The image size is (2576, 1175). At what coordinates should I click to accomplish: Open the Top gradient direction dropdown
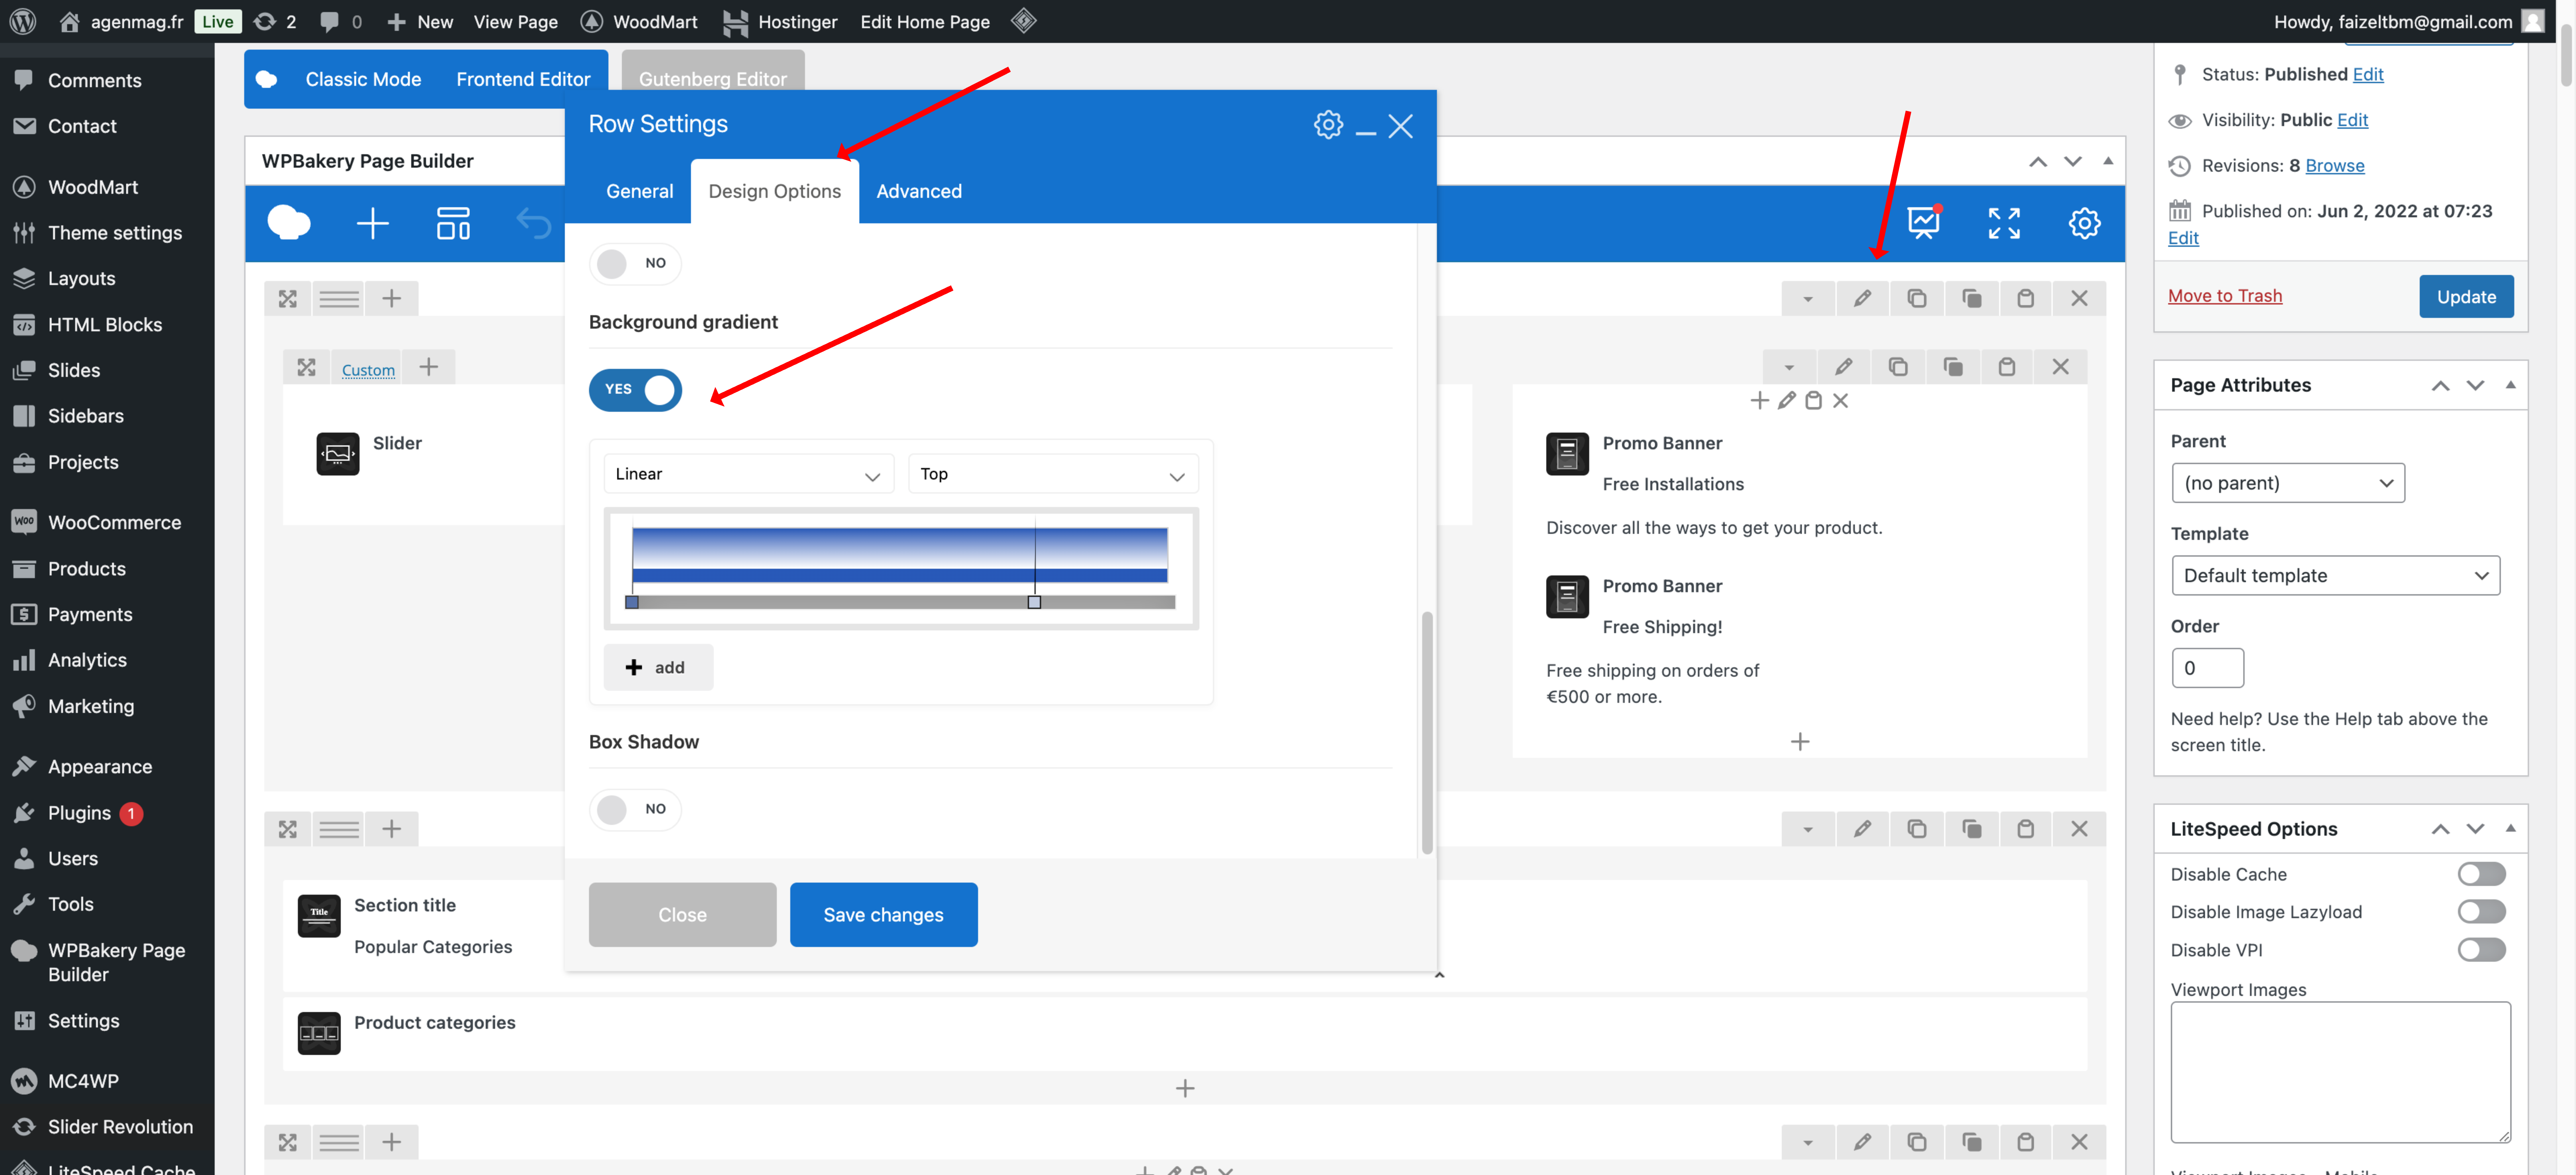1053,474
